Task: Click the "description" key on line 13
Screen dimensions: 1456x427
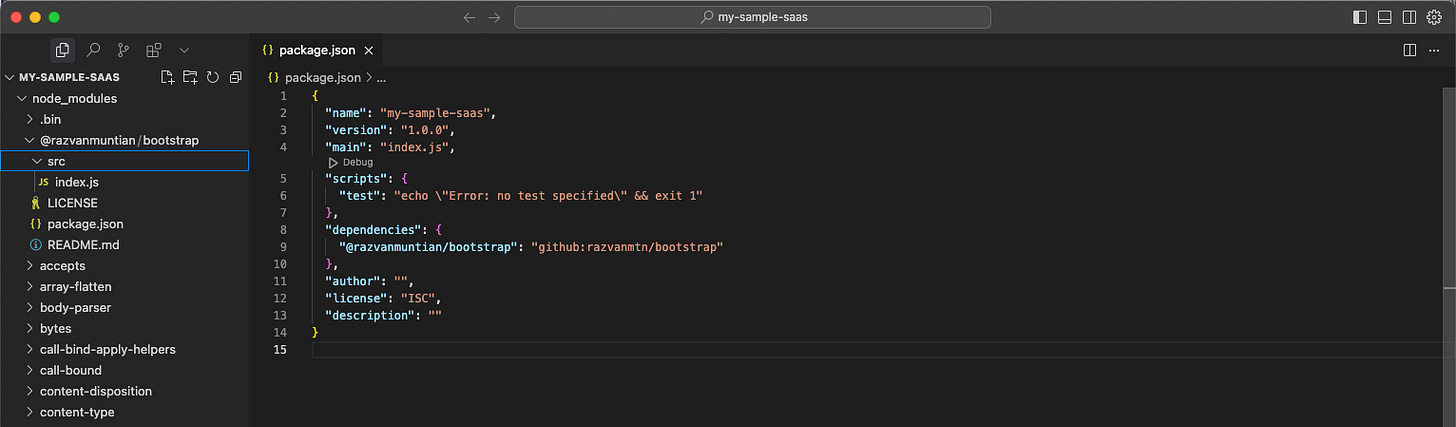Action: 370,315
